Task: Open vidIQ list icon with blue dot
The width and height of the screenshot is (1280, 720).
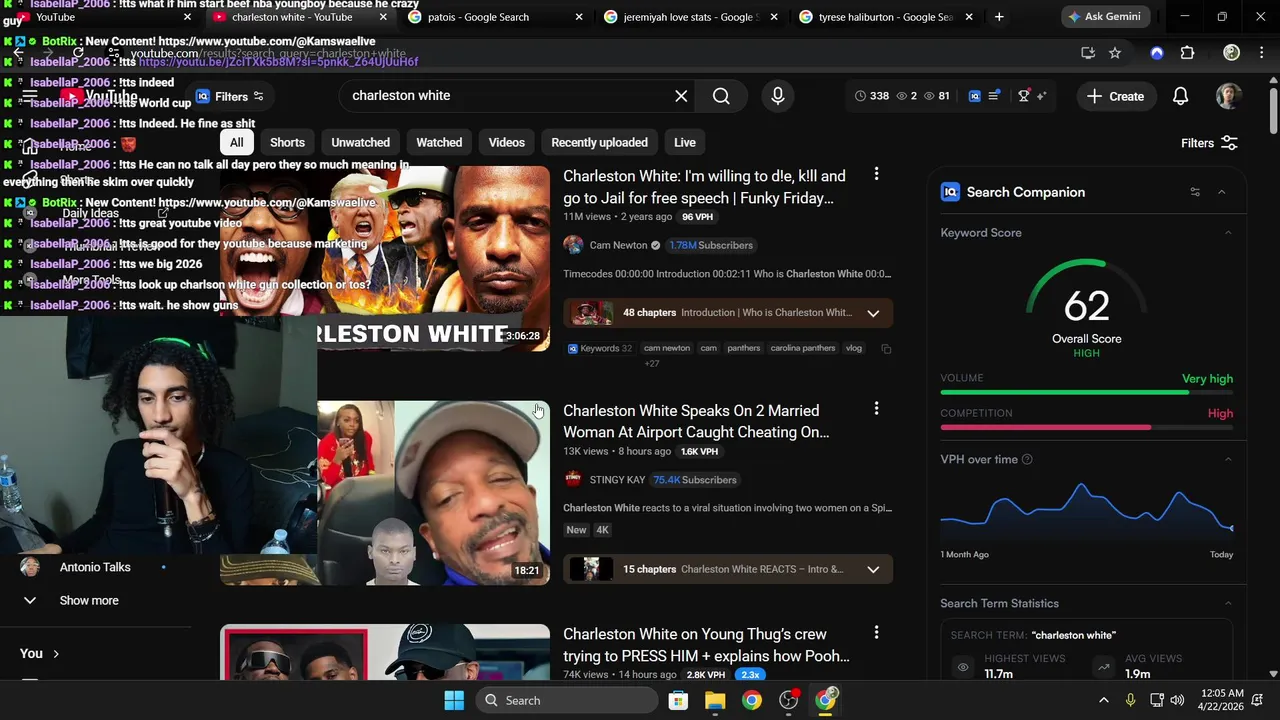Action: (x=994, y=96)
